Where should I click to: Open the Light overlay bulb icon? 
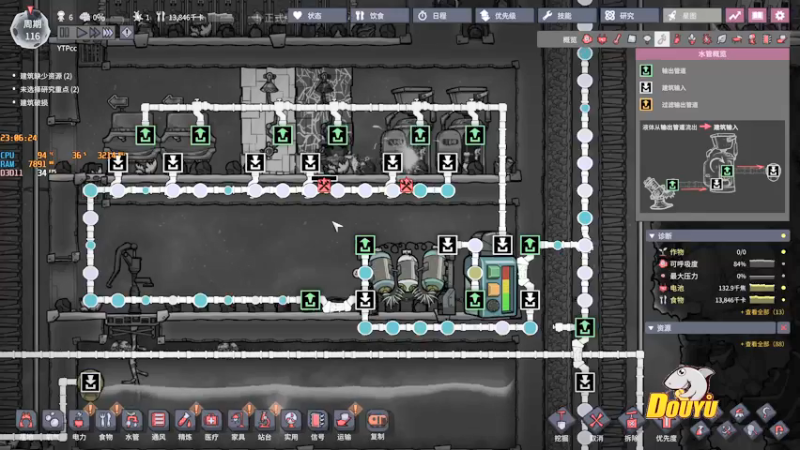[x=647, y=39]
